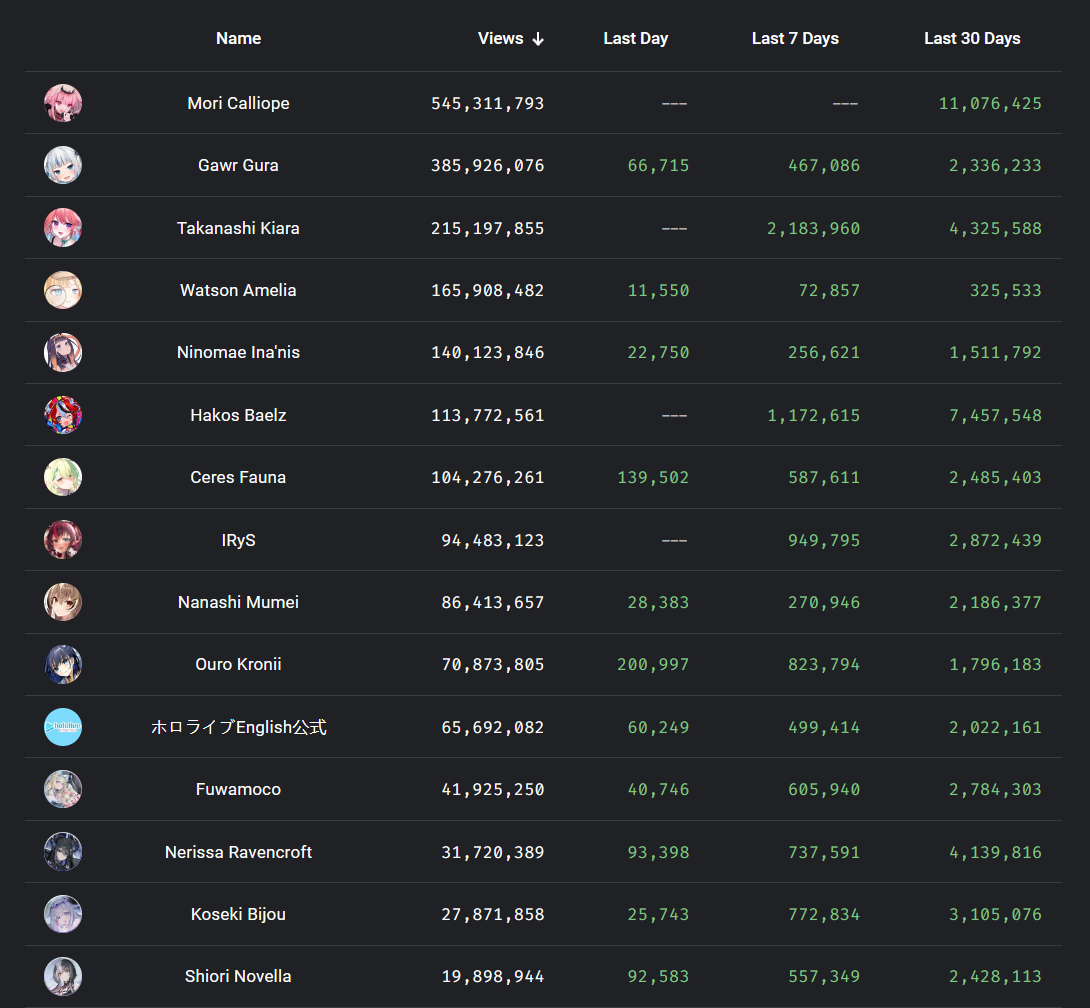This screenshot has width=1090, height=1008.
Task: Open the Gawr Gura name link
Action: [238, 165]
